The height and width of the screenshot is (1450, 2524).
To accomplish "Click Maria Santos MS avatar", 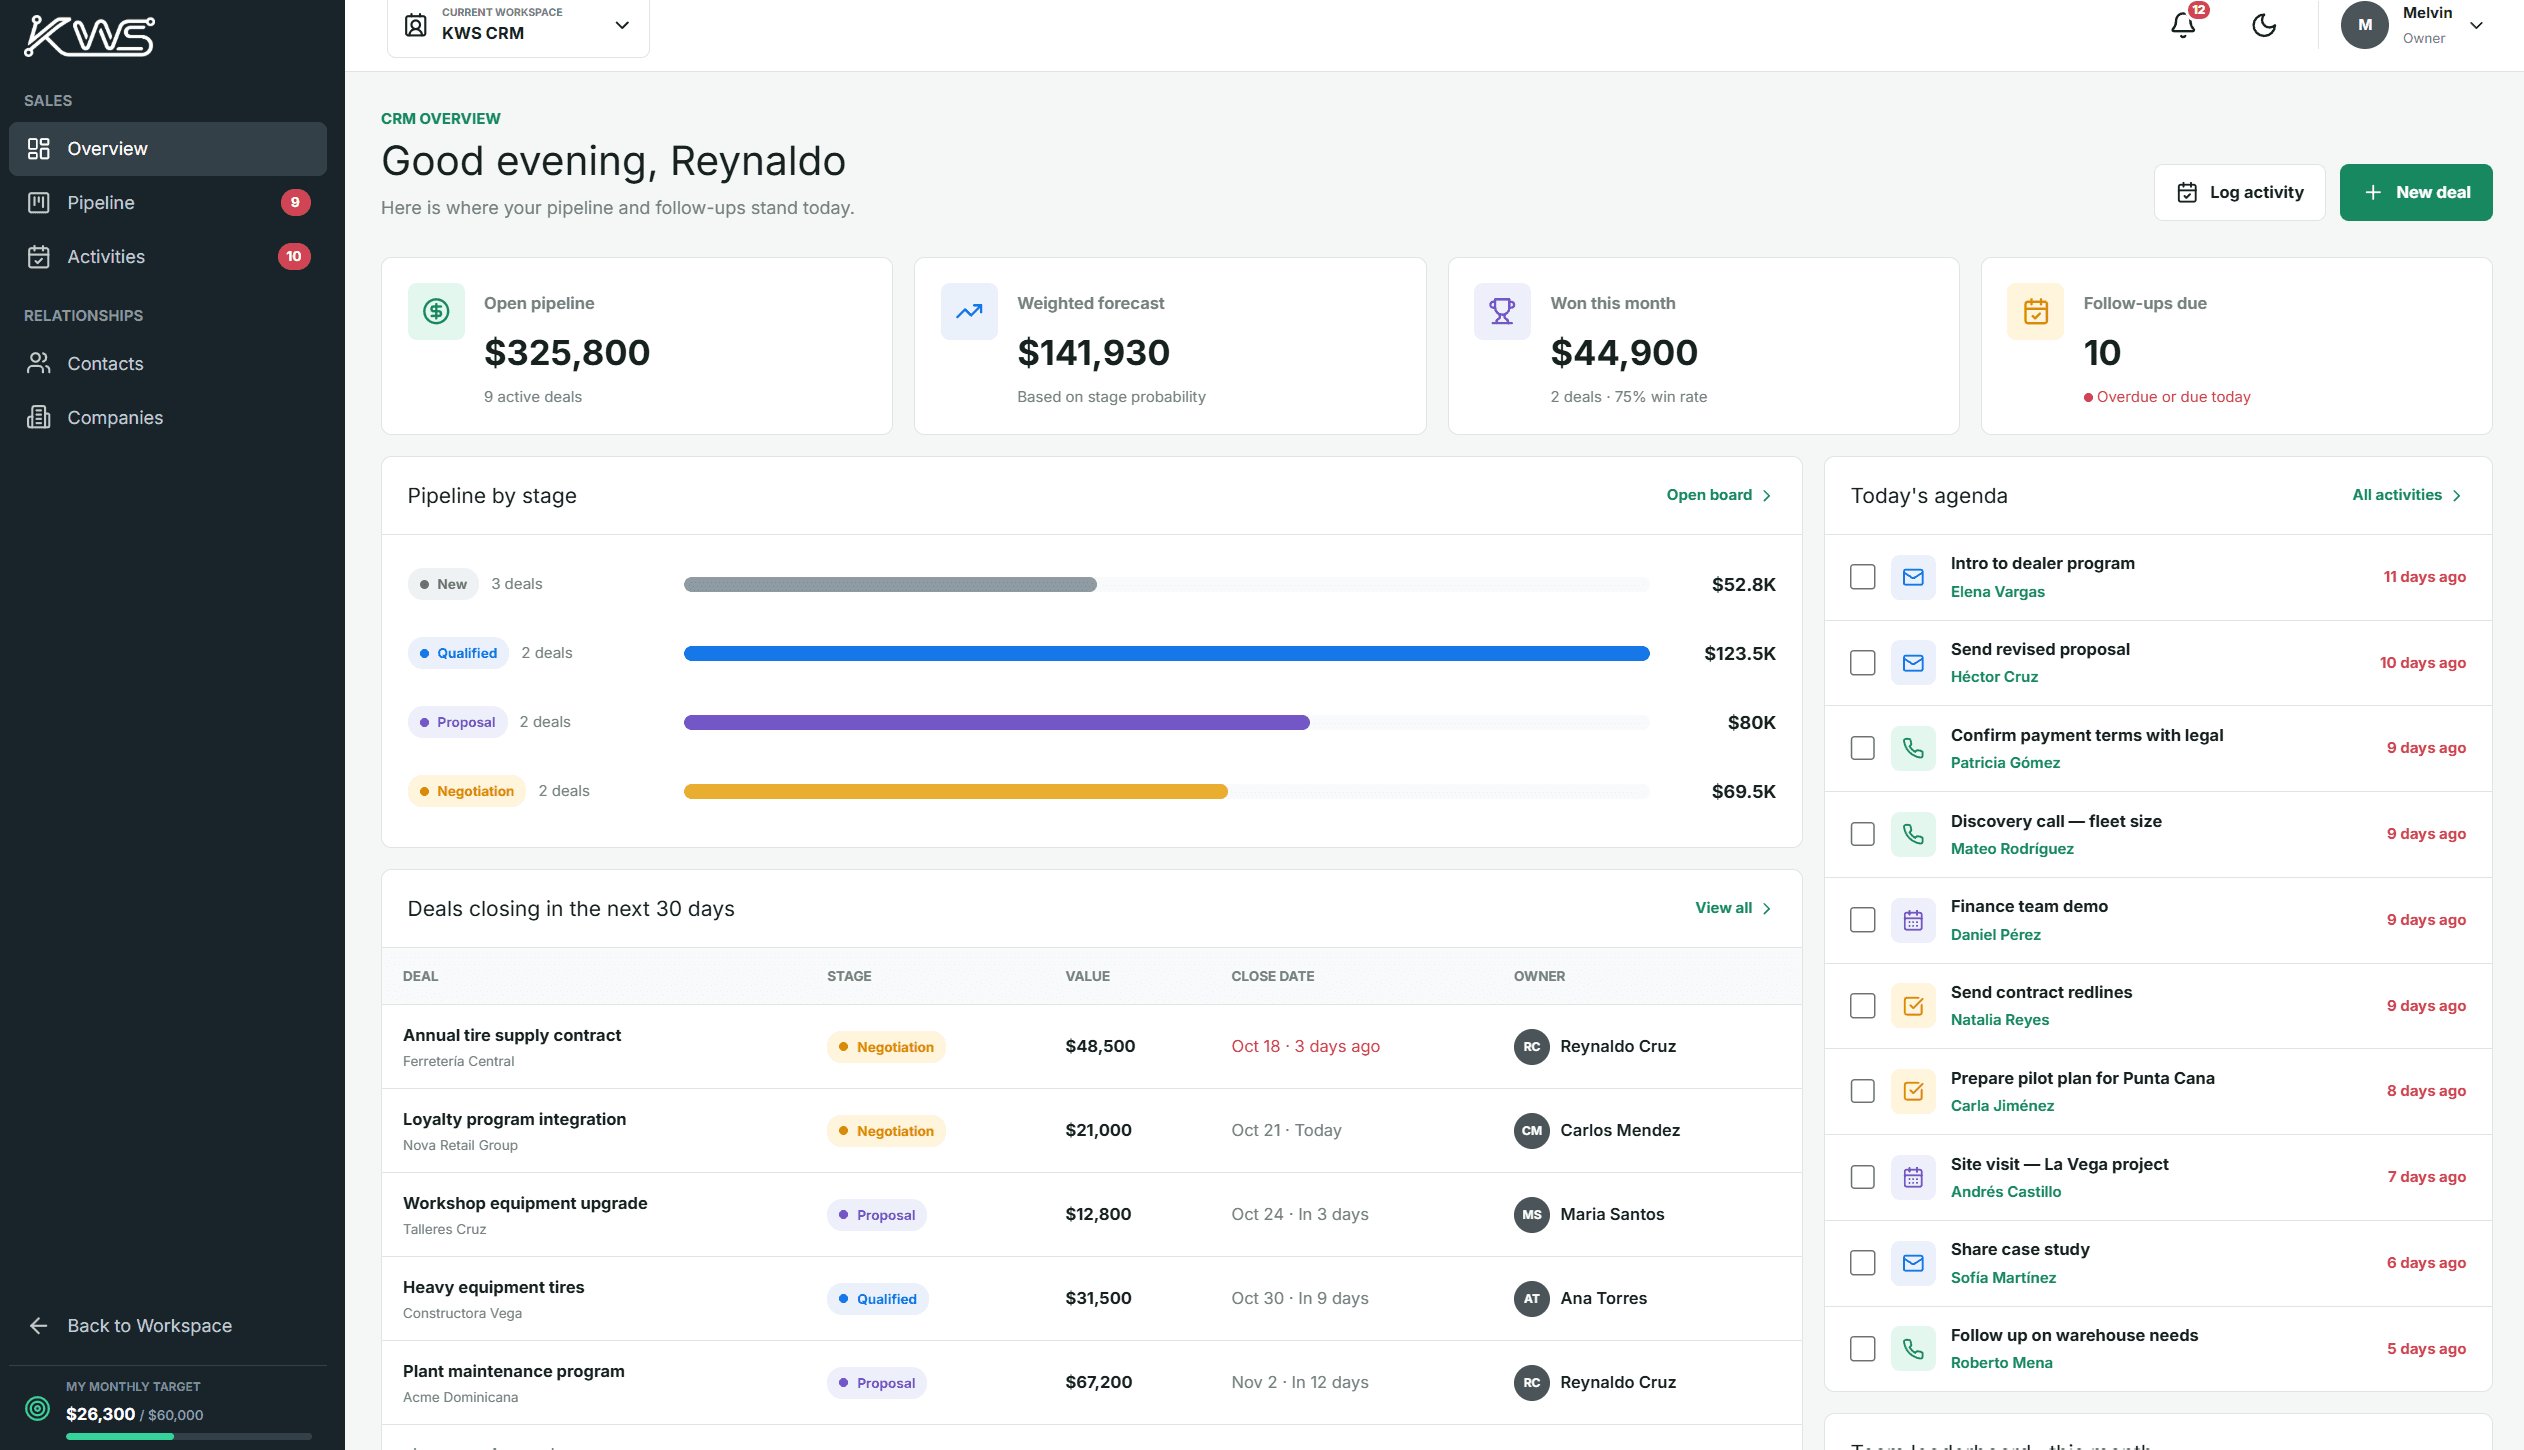I will pyautogui.click(x=1531, y=1214).
